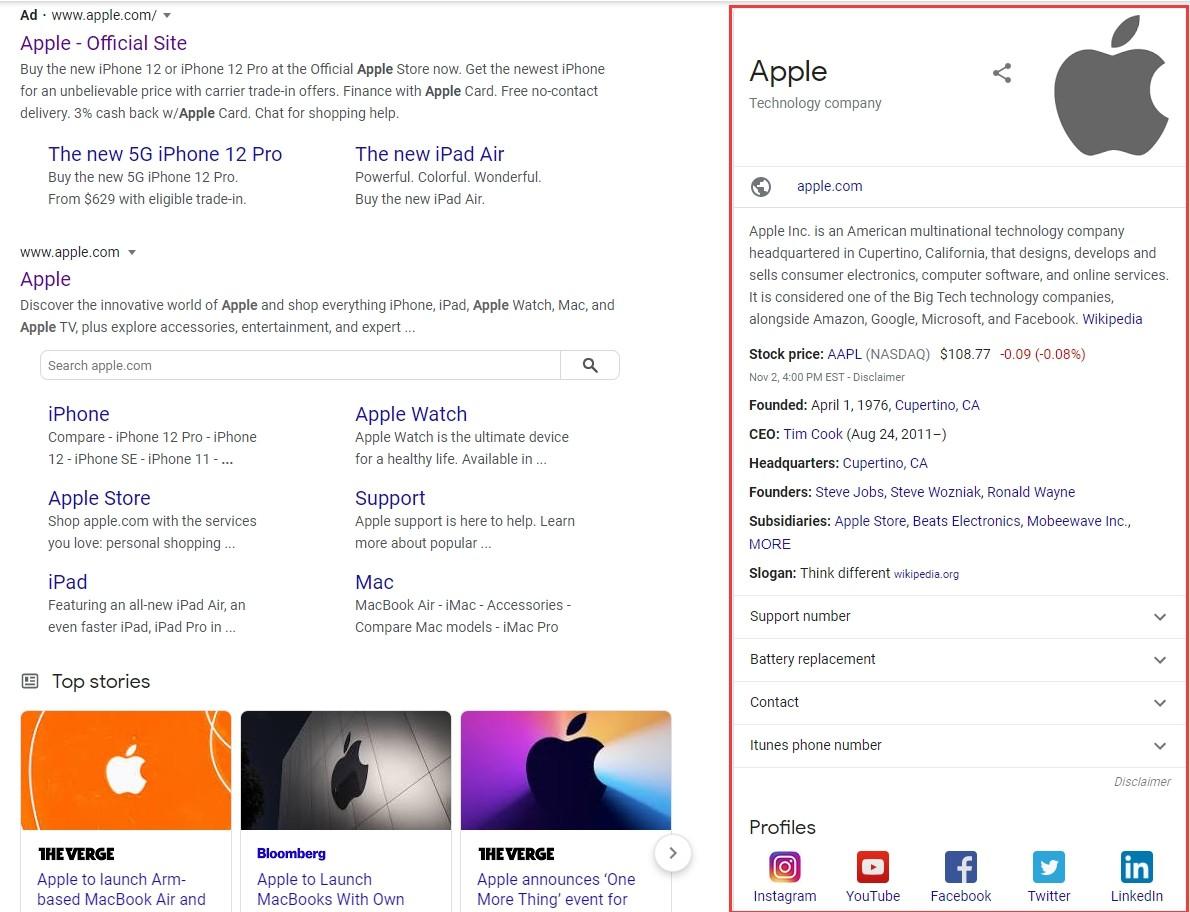Expand the Itunes phone number section
Image resolution: width=1190 pixels, height=912 pixels.
(x=959, y=745)
